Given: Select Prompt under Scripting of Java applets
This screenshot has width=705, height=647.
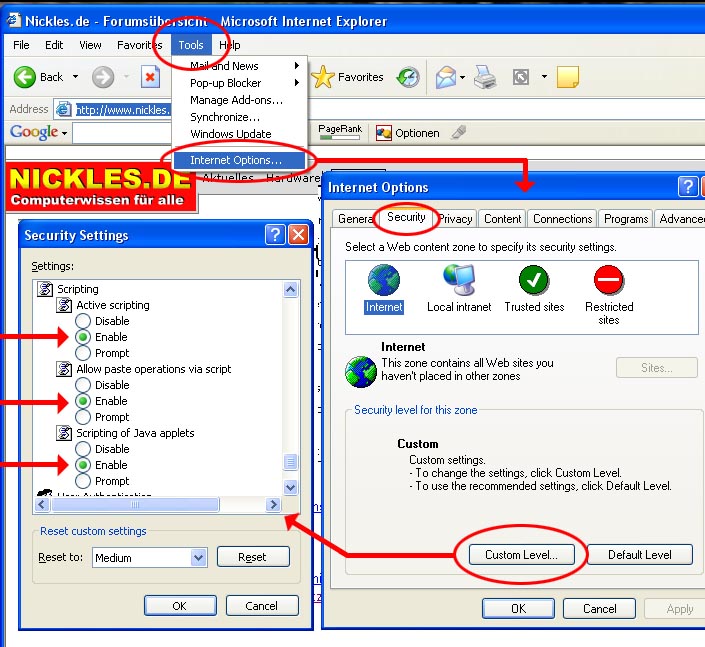Looking at the screenshot, I should (x=83, y=481).
